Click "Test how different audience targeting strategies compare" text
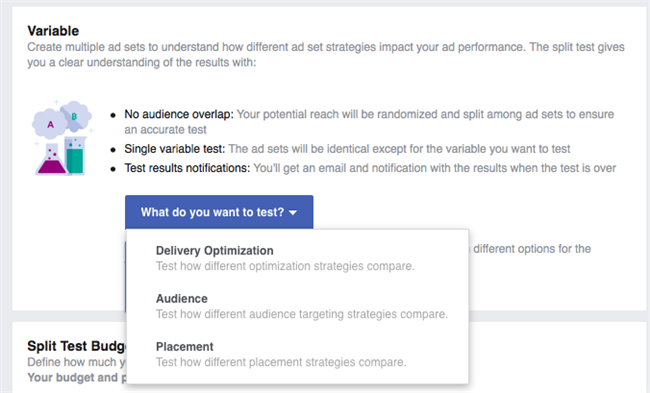This screenshot has height=393, width=650. point(302,314)
